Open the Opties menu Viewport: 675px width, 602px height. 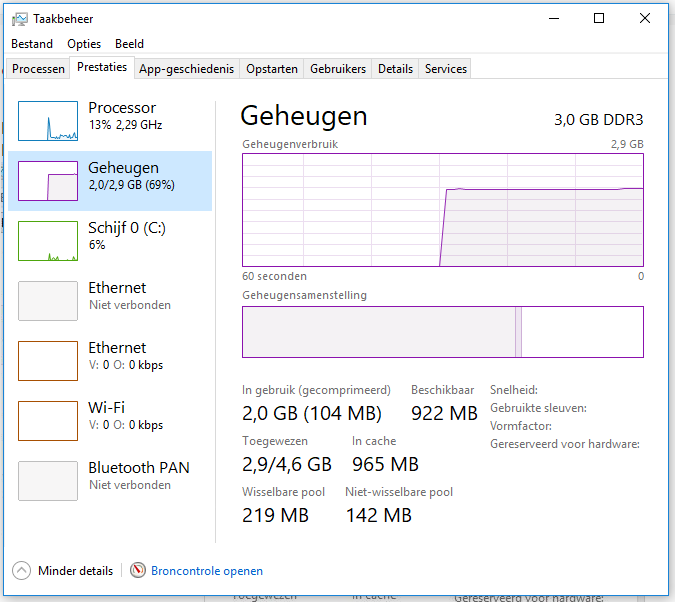[x=84, y=44]
